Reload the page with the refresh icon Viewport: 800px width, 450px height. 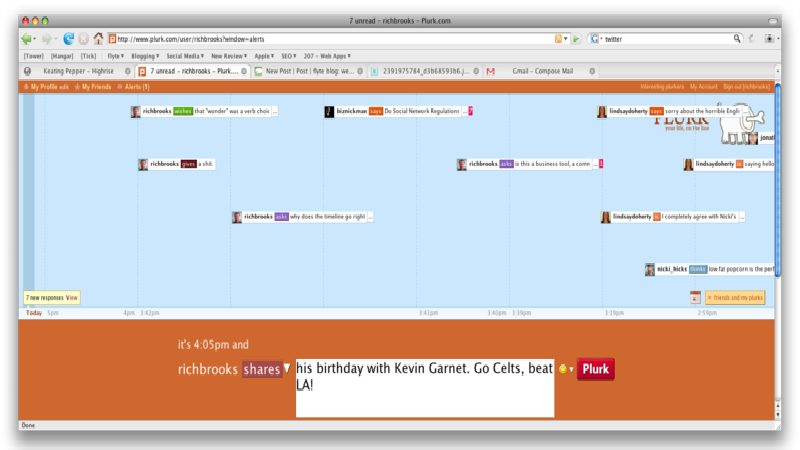(x=68, y=39)
